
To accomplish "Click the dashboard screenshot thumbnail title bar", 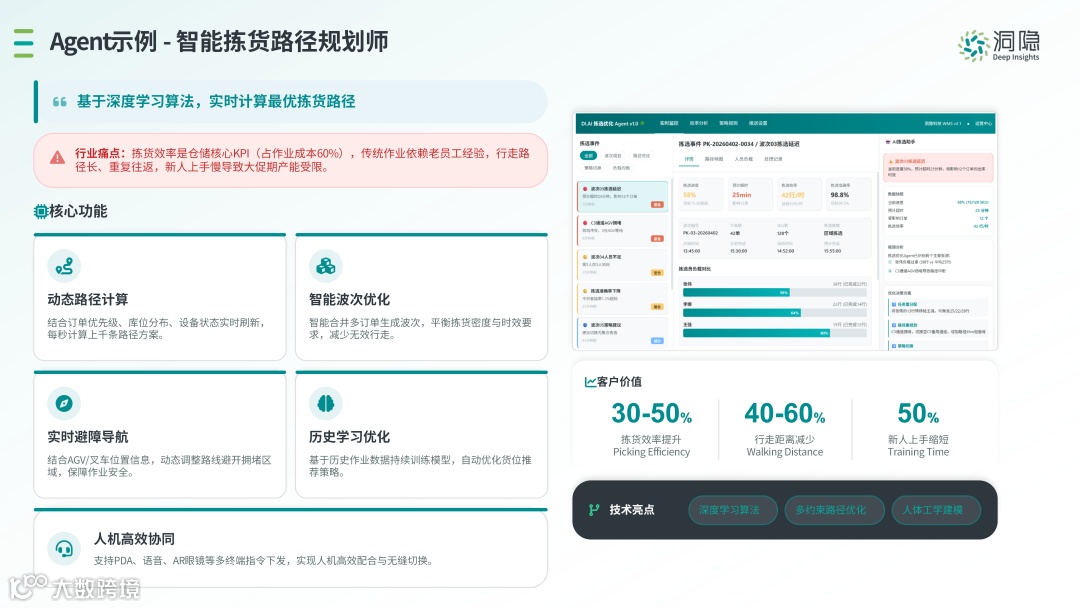I will (x=785, y=123).
